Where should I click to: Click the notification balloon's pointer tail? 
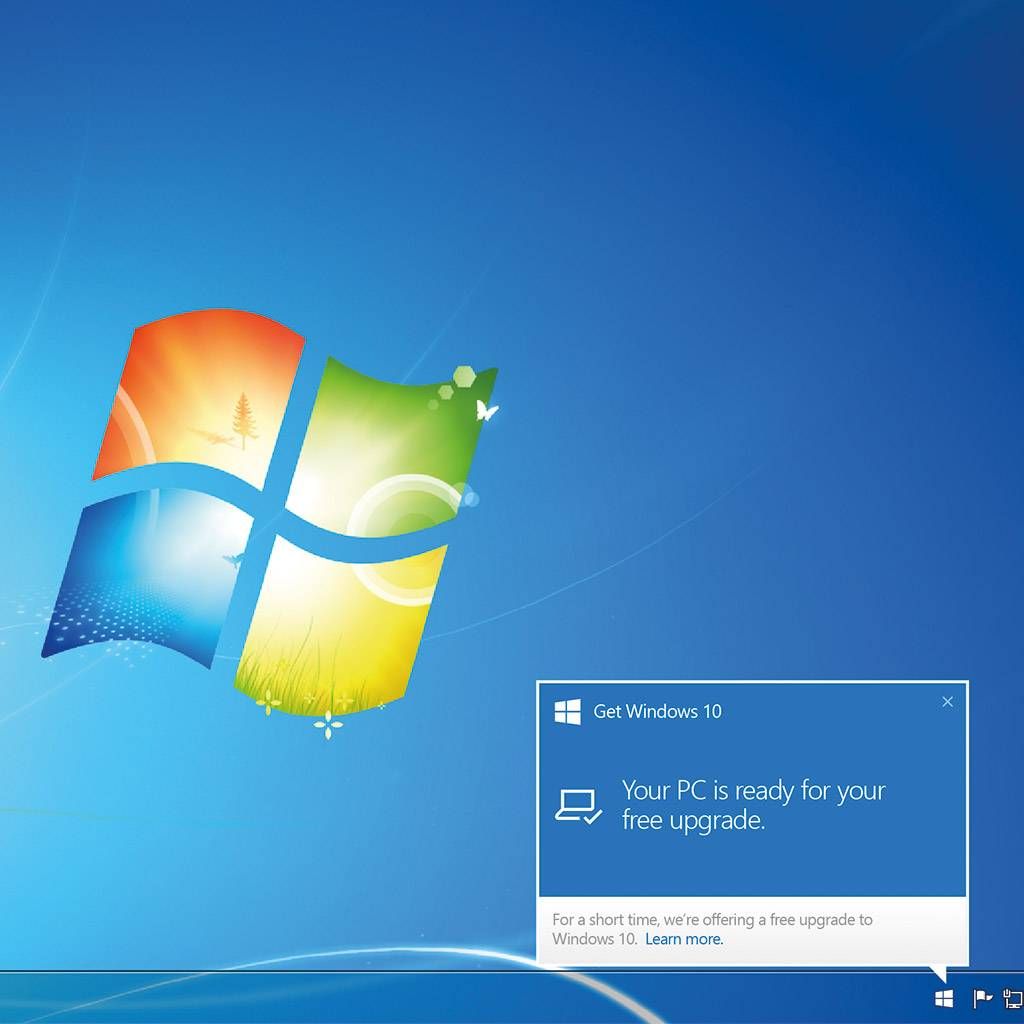(937, 973)
